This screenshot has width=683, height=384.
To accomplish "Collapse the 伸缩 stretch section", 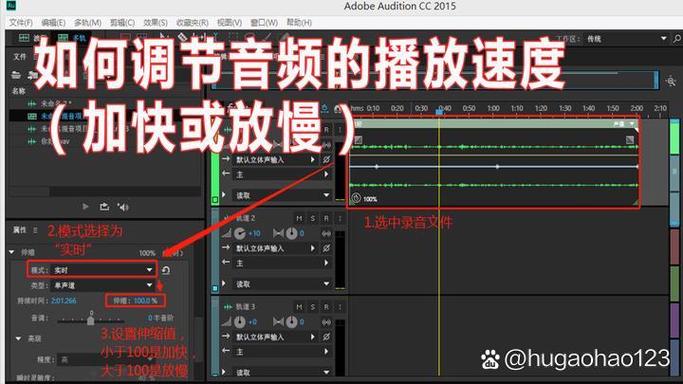I will 12,252.
